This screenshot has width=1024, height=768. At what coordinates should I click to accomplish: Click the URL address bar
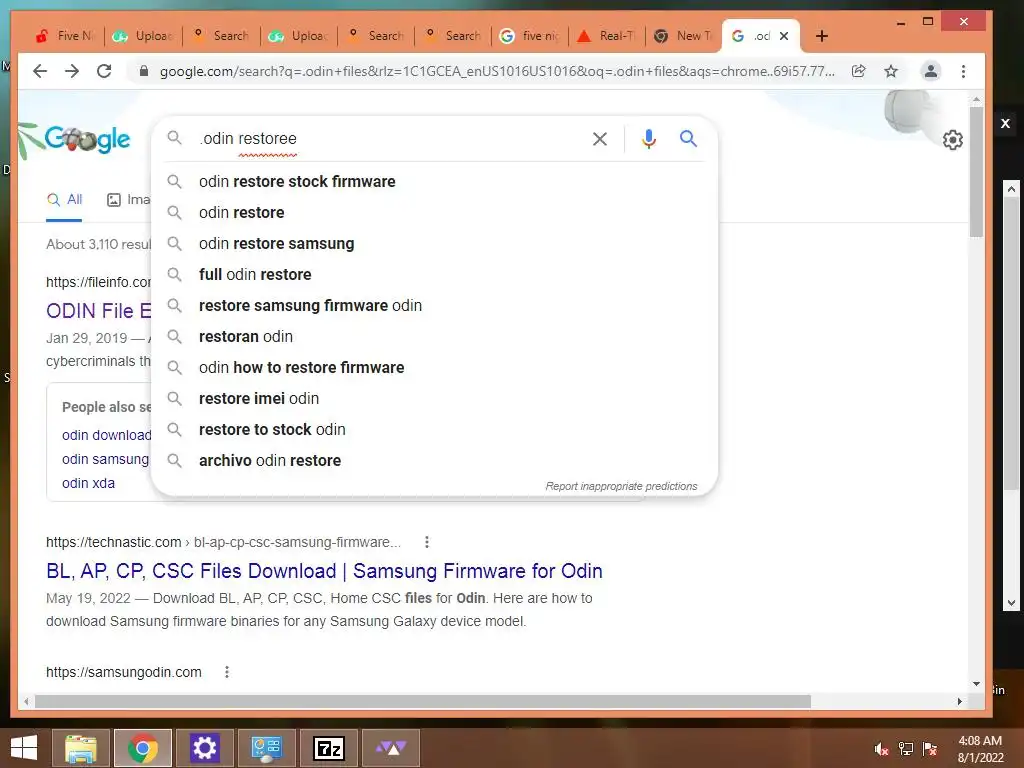[x=496, y=71]
